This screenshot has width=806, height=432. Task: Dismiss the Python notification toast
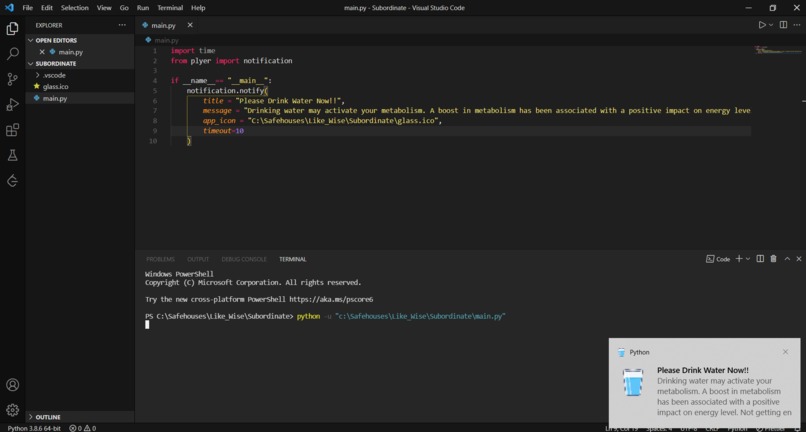[785, 352]
